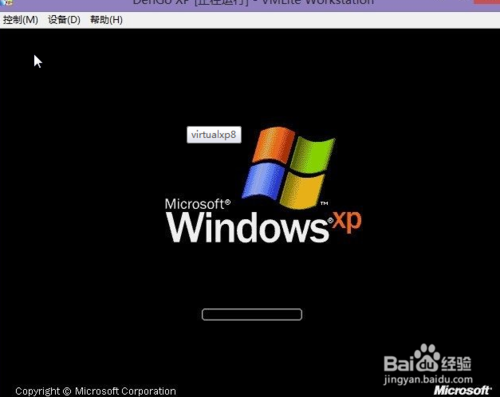Image resolution: width=500 pixels, height=397 pixels.
Task: Click the Copyright Microsoft Corporation text
Action: (x=96, y=391)
